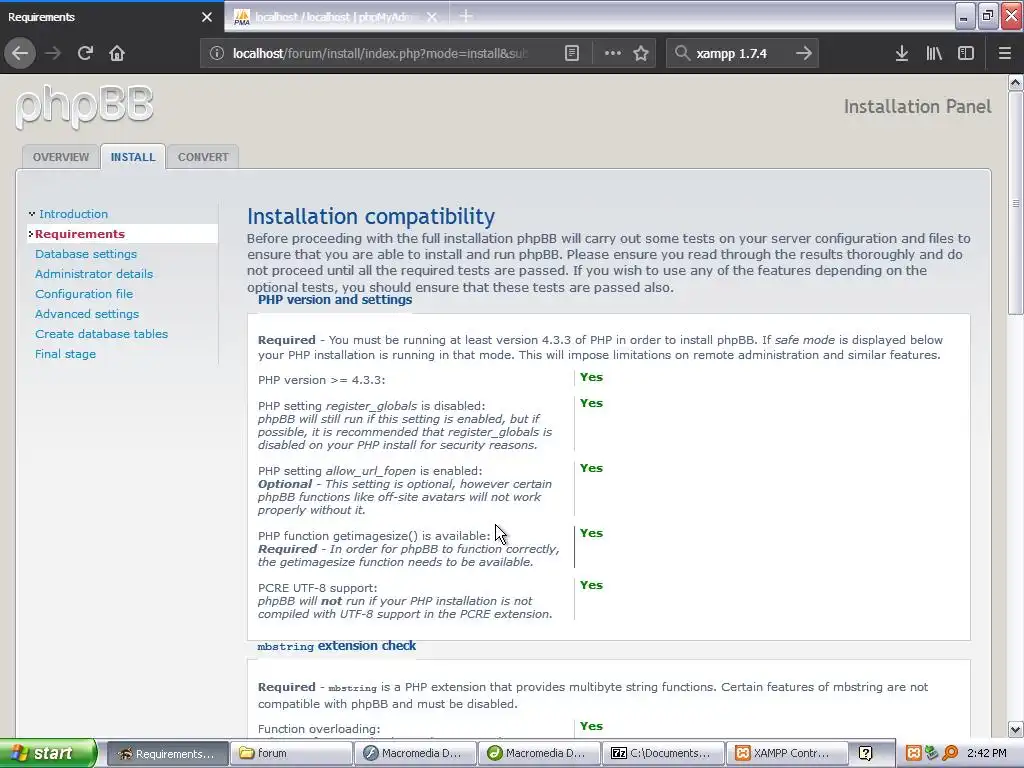
Task: Click the Installation compatibility heading
Action: tap(371, 216)
